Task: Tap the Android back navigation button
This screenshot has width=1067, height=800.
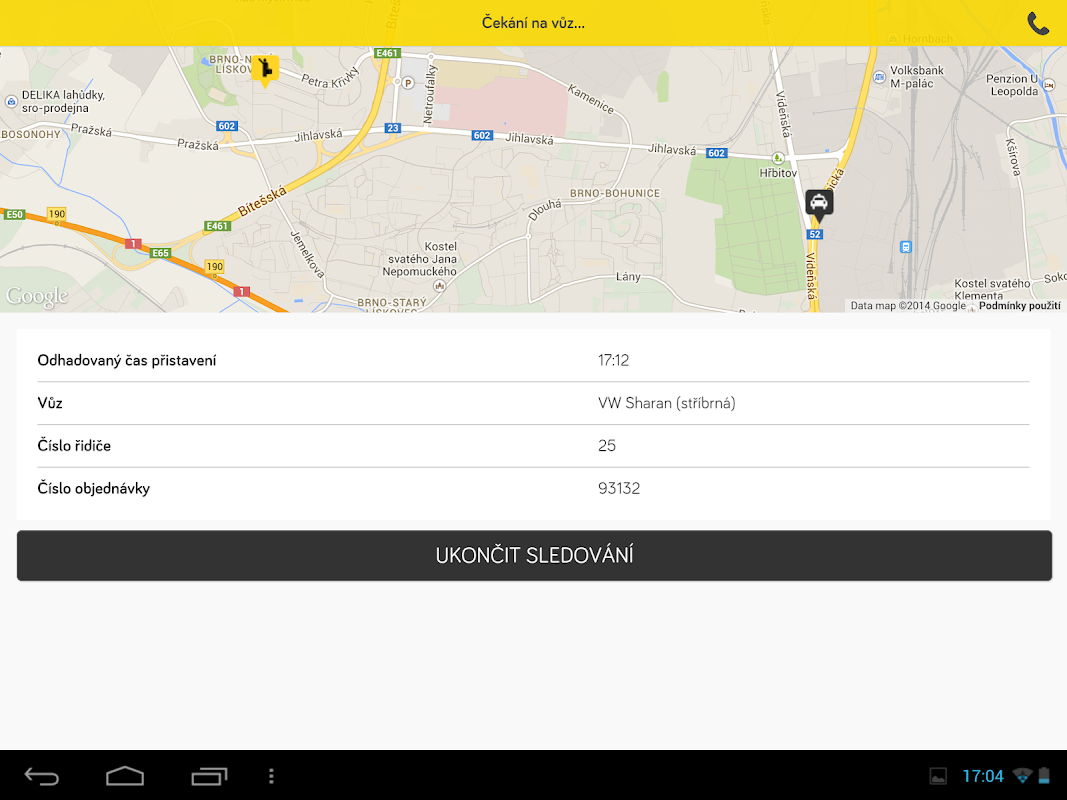Action: [42, 776]
